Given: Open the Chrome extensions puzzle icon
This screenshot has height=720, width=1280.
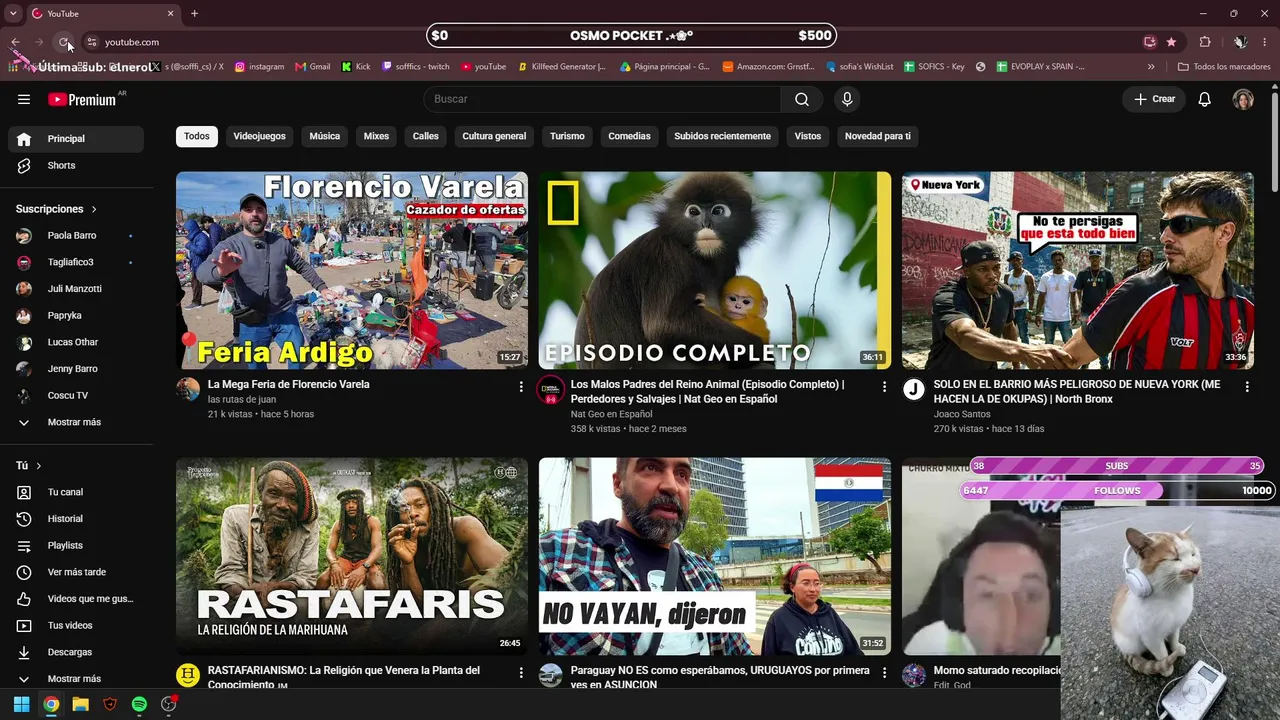Looking at the screenshot, I should [1205, 42].
